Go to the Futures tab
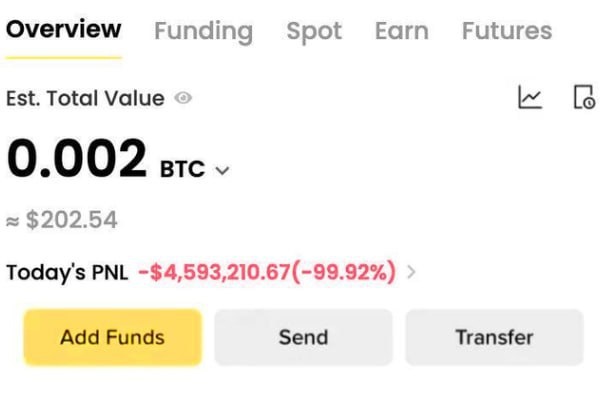 click(x=507, y=31)
